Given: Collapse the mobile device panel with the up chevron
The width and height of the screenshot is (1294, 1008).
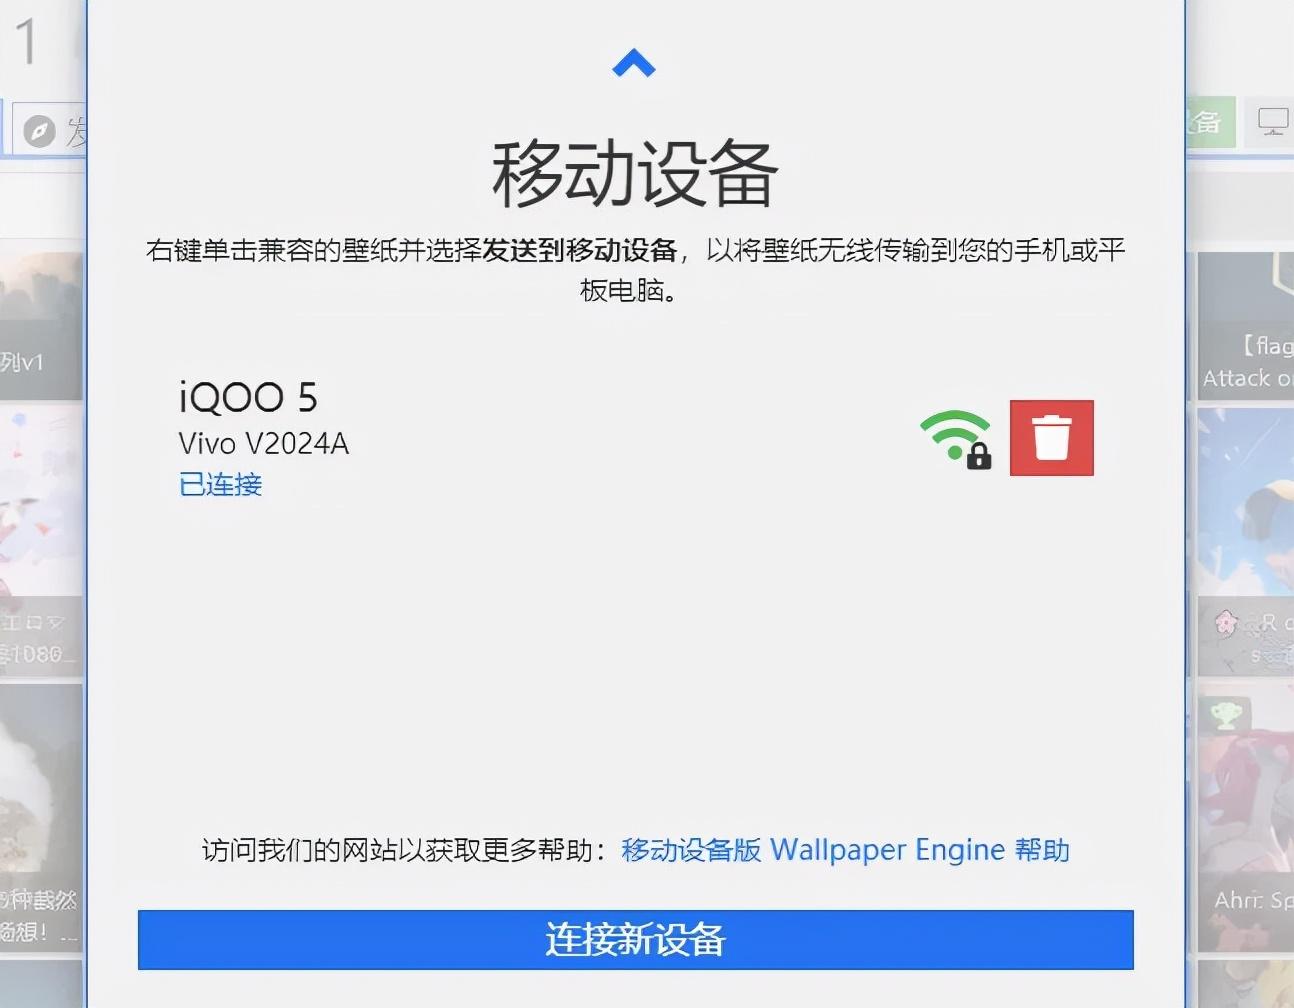Looking at the screenshot, I should point(633,64).
